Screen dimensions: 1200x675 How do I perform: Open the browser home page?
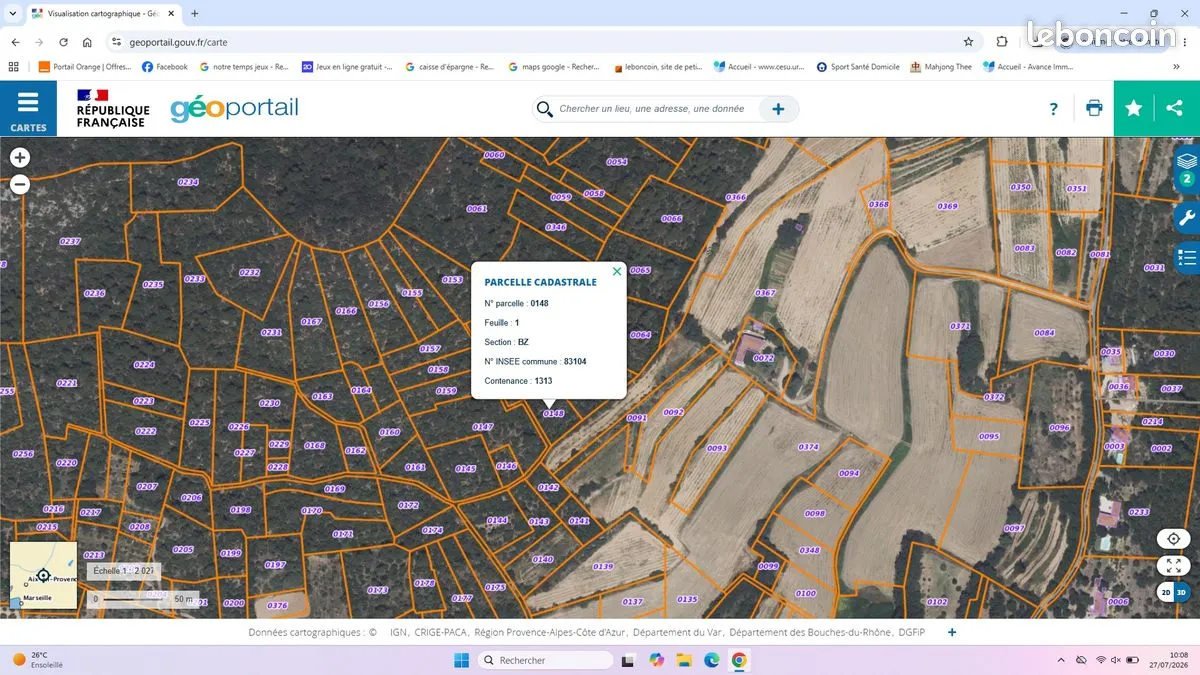pos(87,42)
